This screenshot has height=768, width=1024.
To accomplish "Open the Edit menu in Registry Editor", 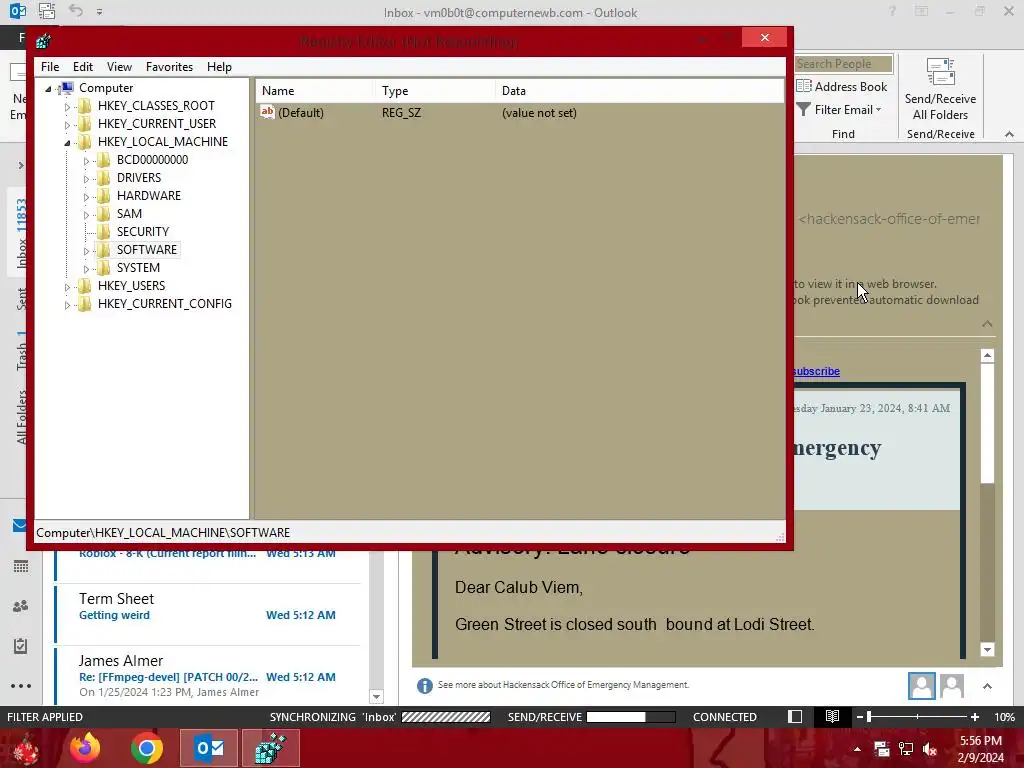I will (82, 67).
